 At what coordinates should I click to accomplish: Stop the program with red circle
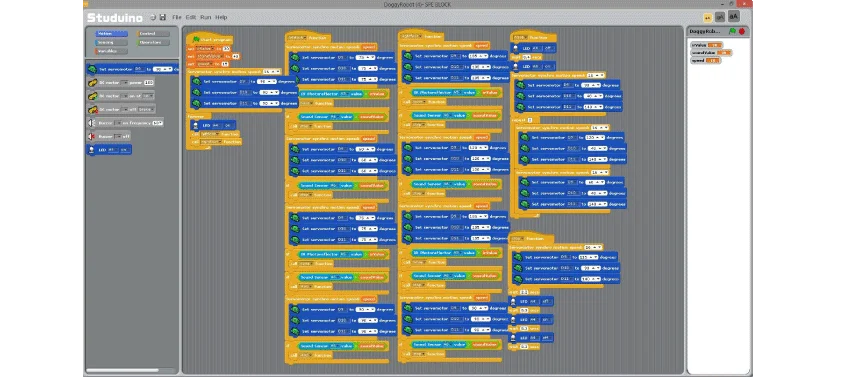[741, 31]
